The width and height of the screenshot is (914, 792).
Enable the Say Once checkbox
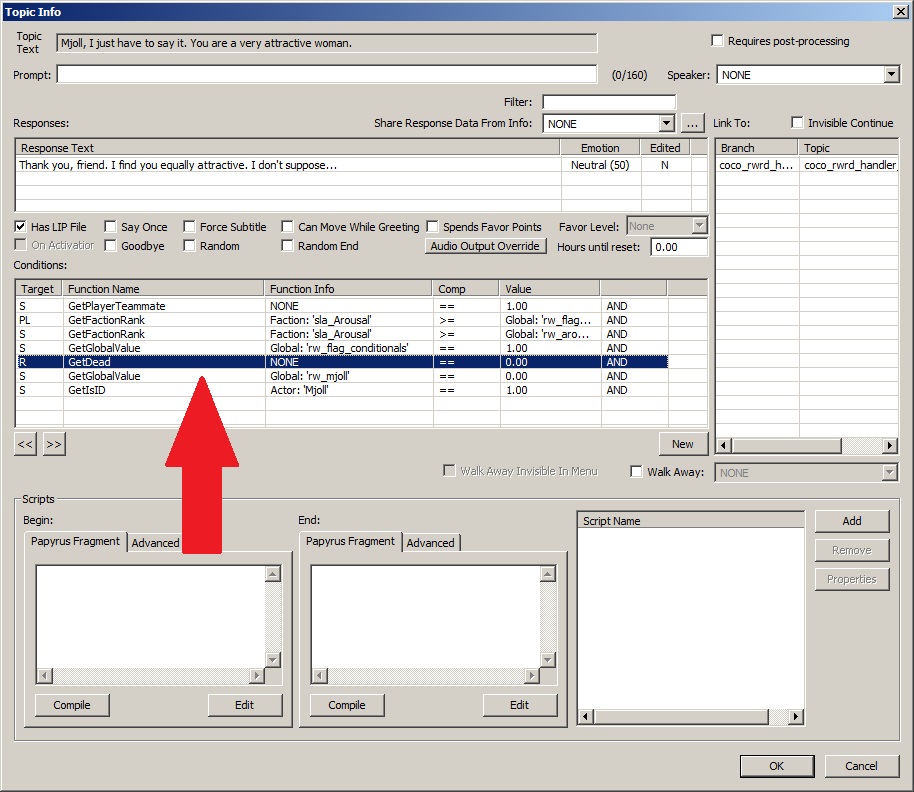(111, 227)
